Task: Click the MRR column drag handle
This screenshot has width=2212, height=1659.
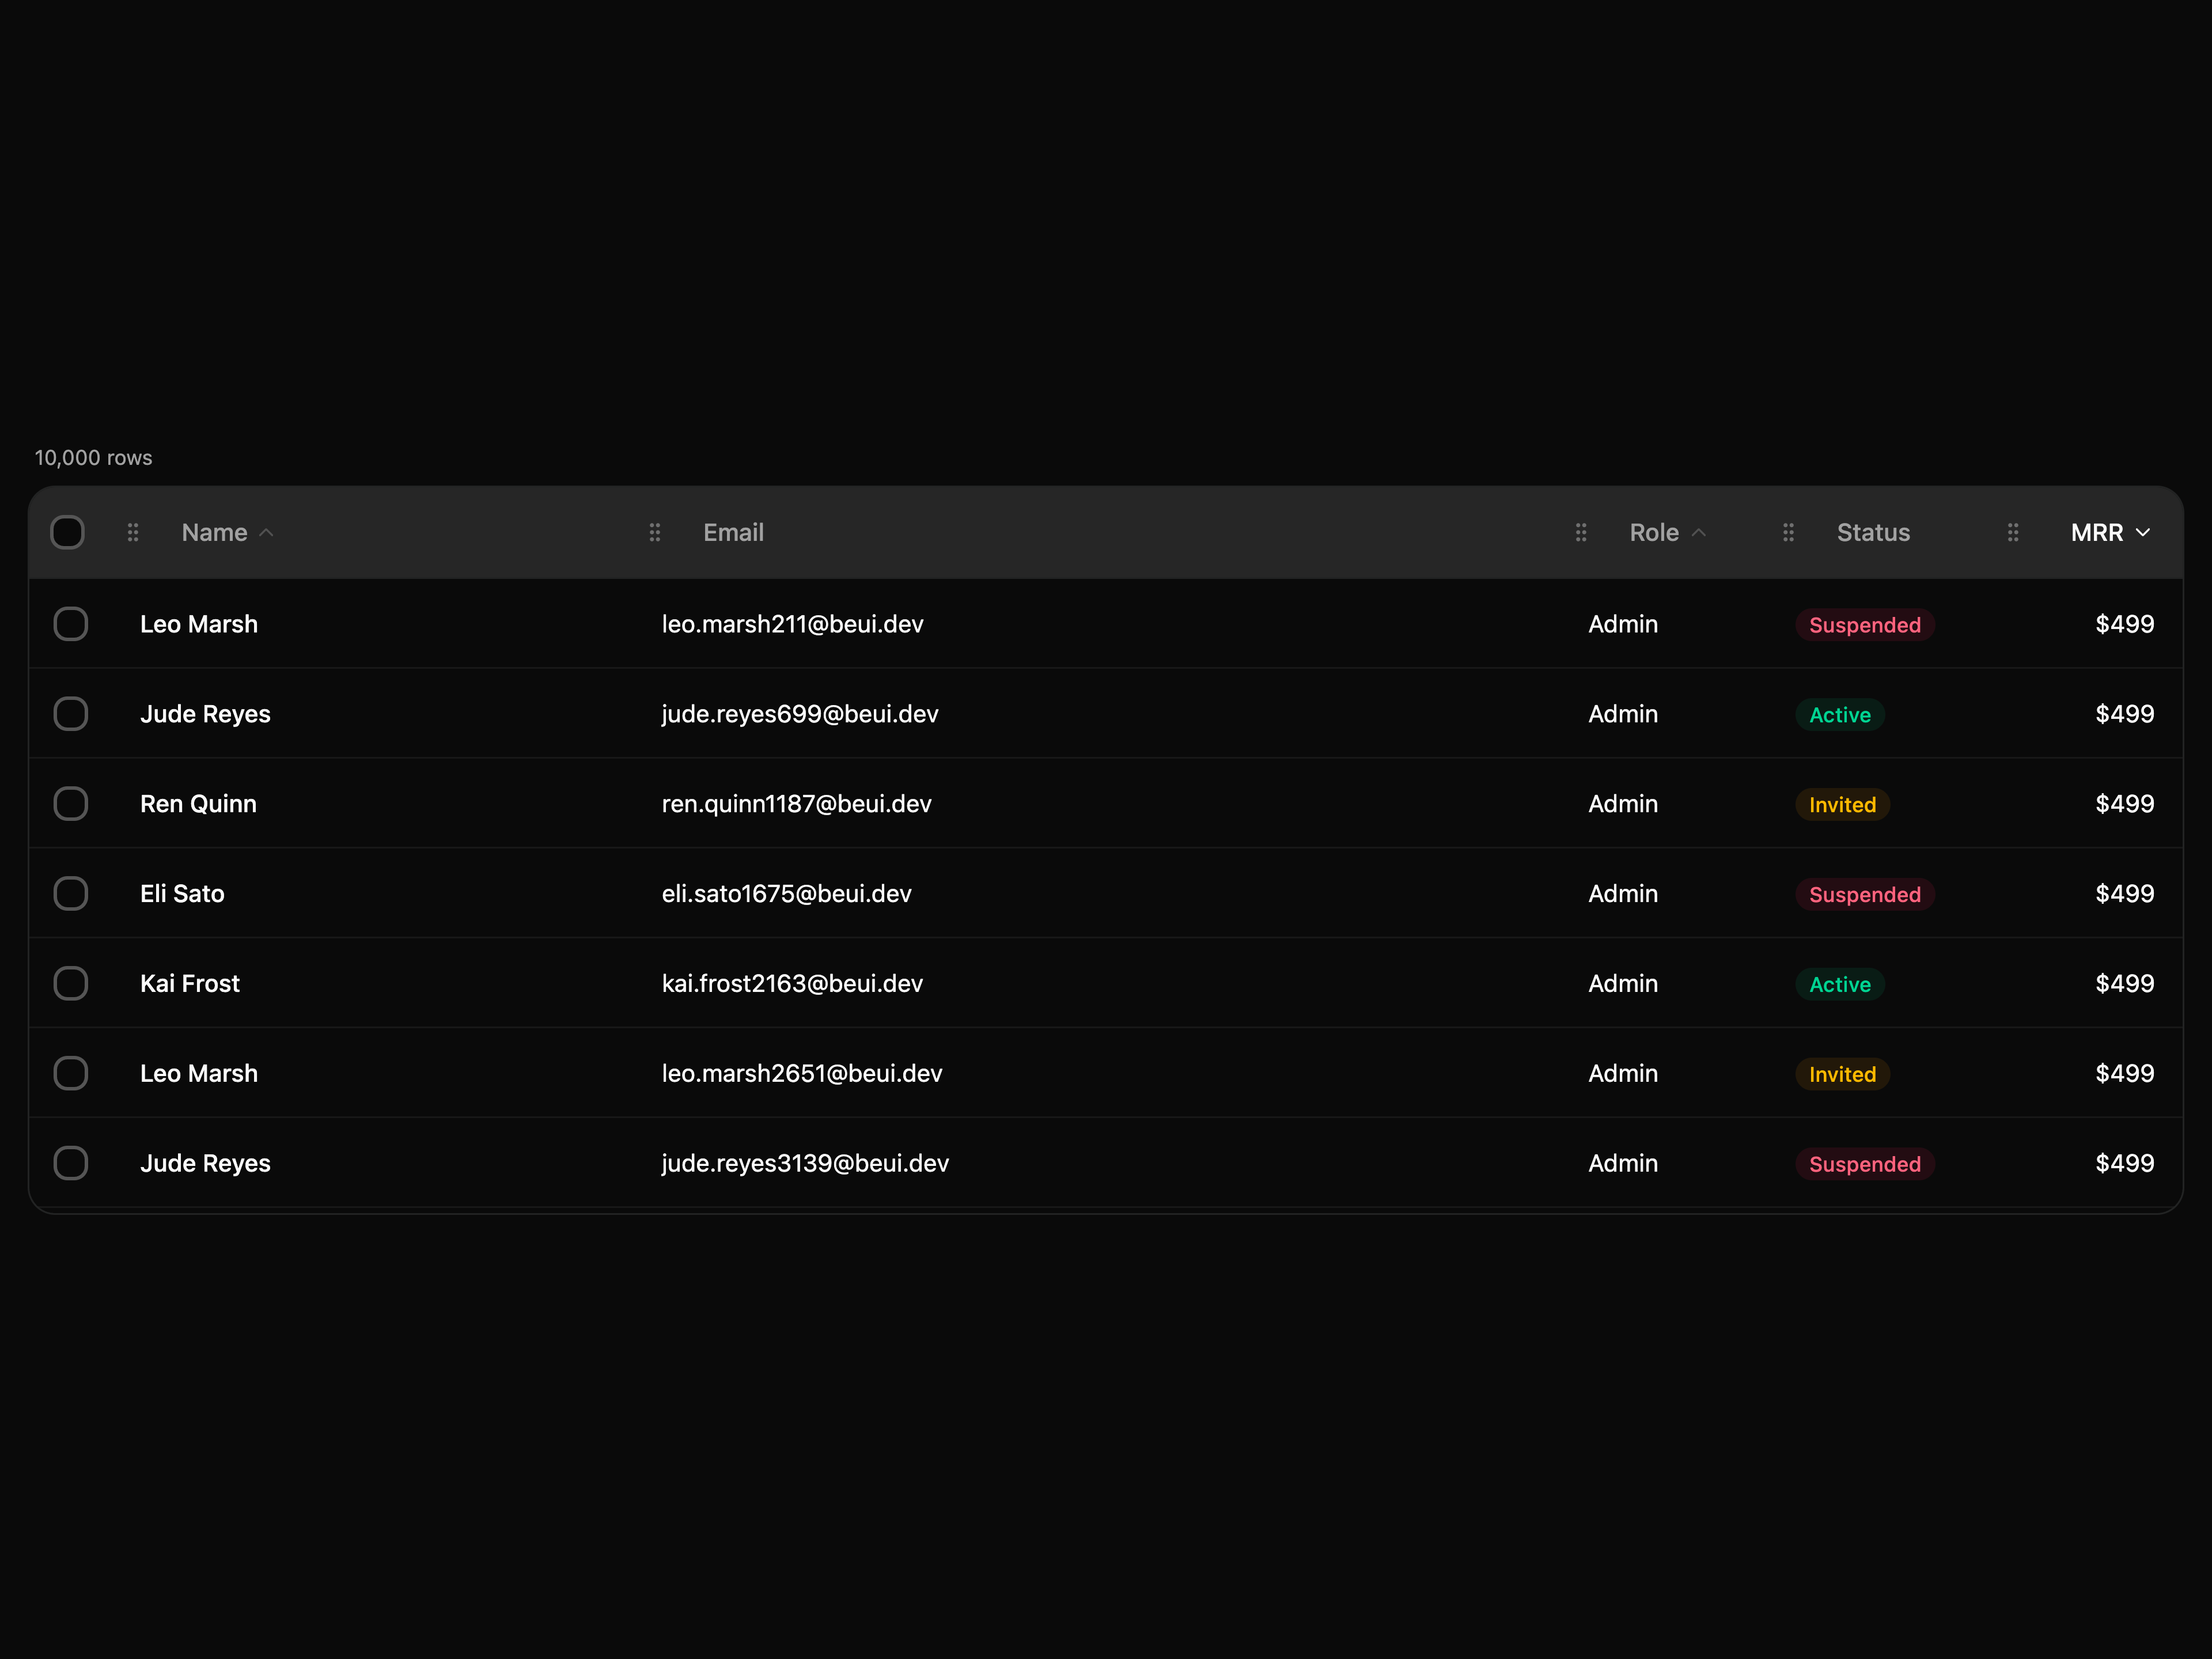Action: click(2013, 533)
